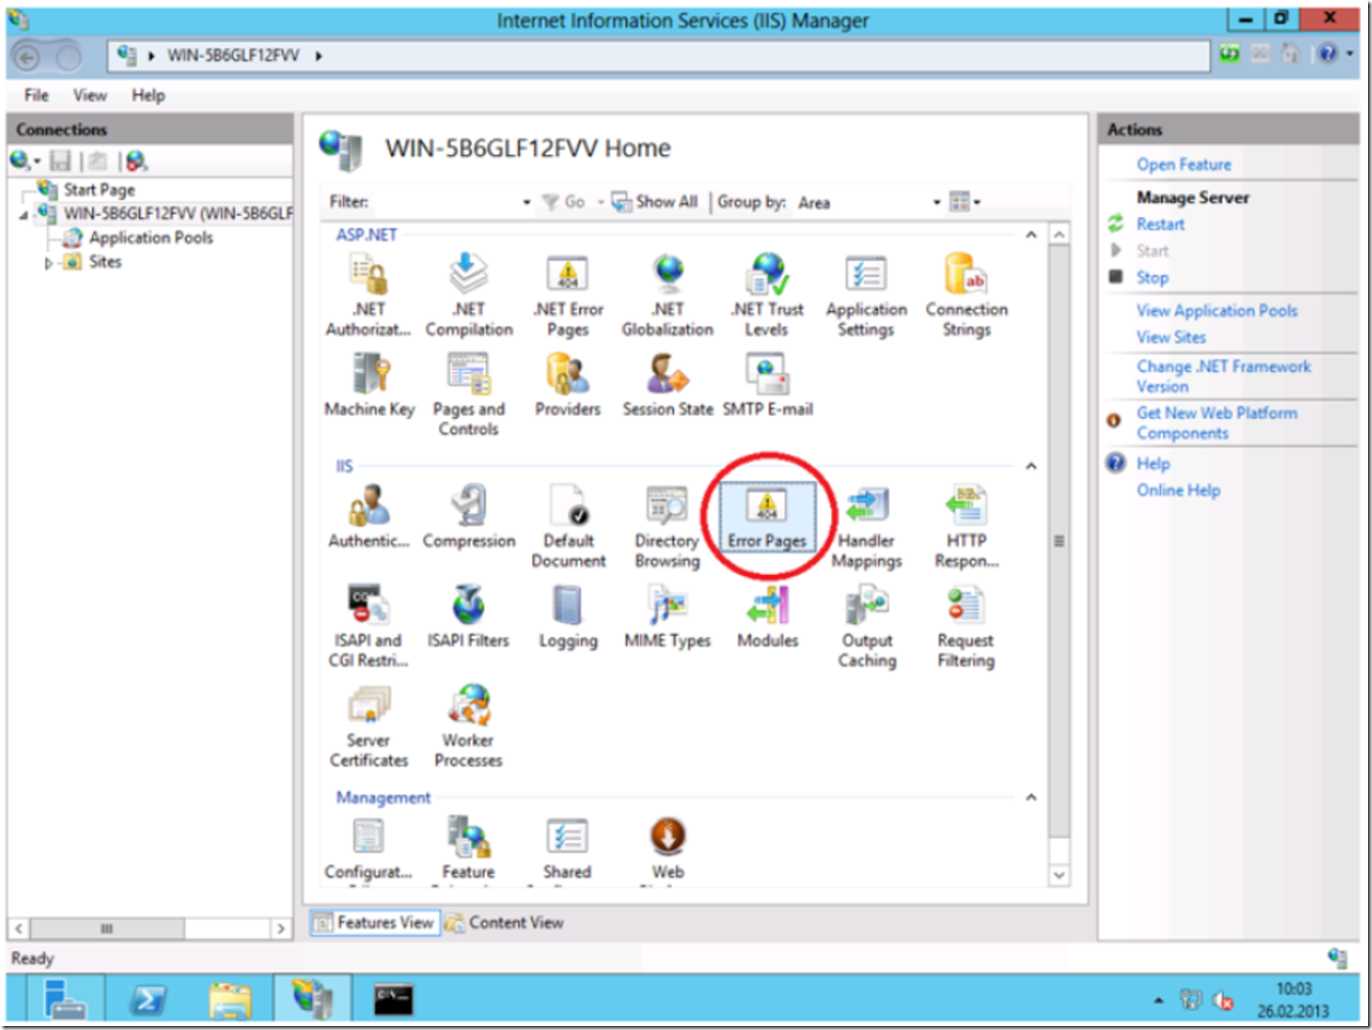Open Session State feature
Screen dimensions: 1372x1030
667,385
